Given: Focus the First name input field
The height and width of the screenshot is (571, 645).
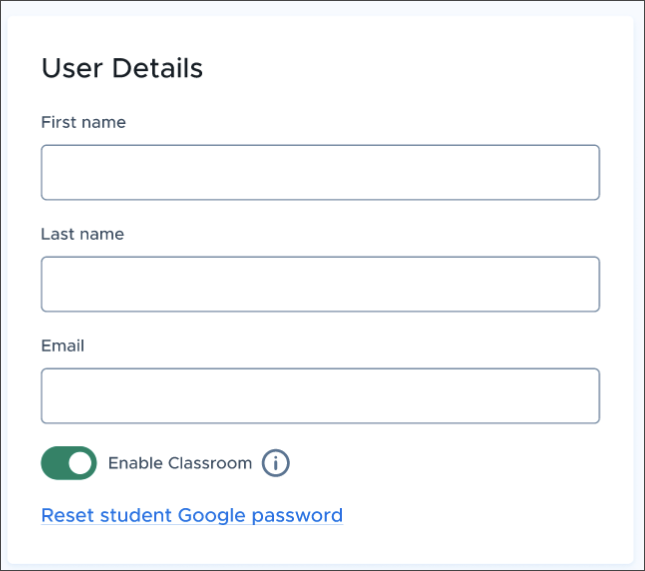Looking at the screenshot, I should pos(320,172).
